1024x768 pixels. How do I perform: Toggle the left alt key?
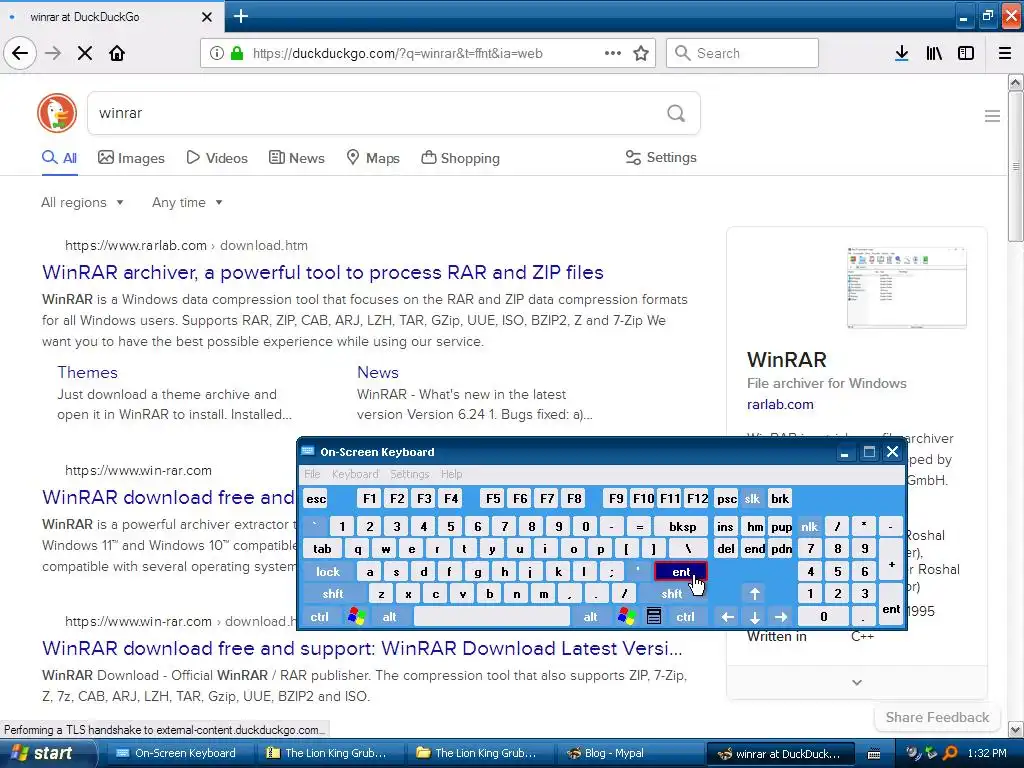click(389, 616)
